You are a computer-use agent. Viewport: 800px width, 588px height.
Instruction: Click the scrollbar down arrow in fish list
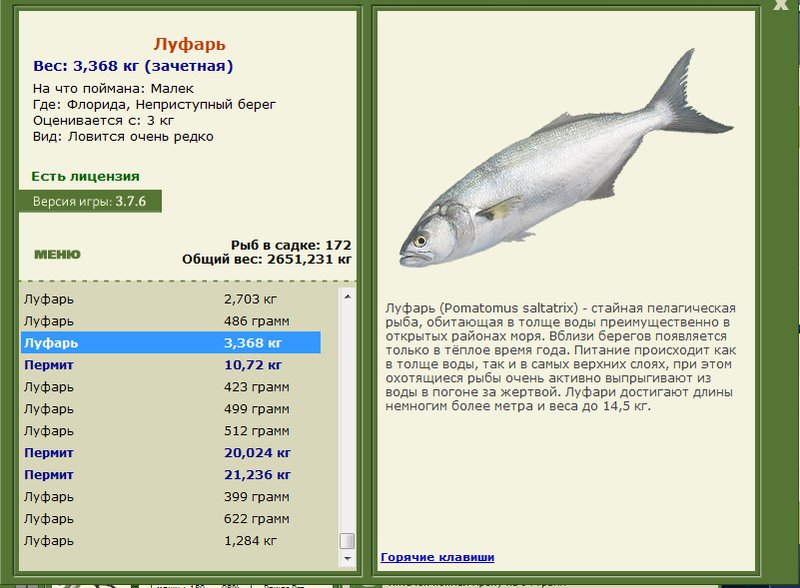coord(347,559)
